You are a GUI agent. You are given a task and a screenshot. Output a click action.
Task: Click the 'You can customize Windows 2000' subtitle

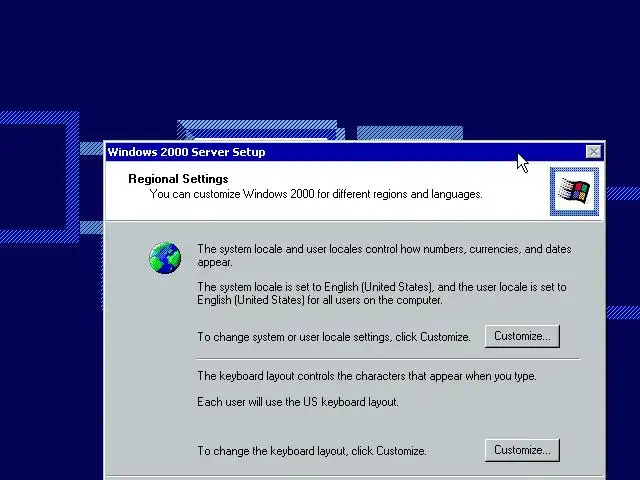click(x=316, y=194)
